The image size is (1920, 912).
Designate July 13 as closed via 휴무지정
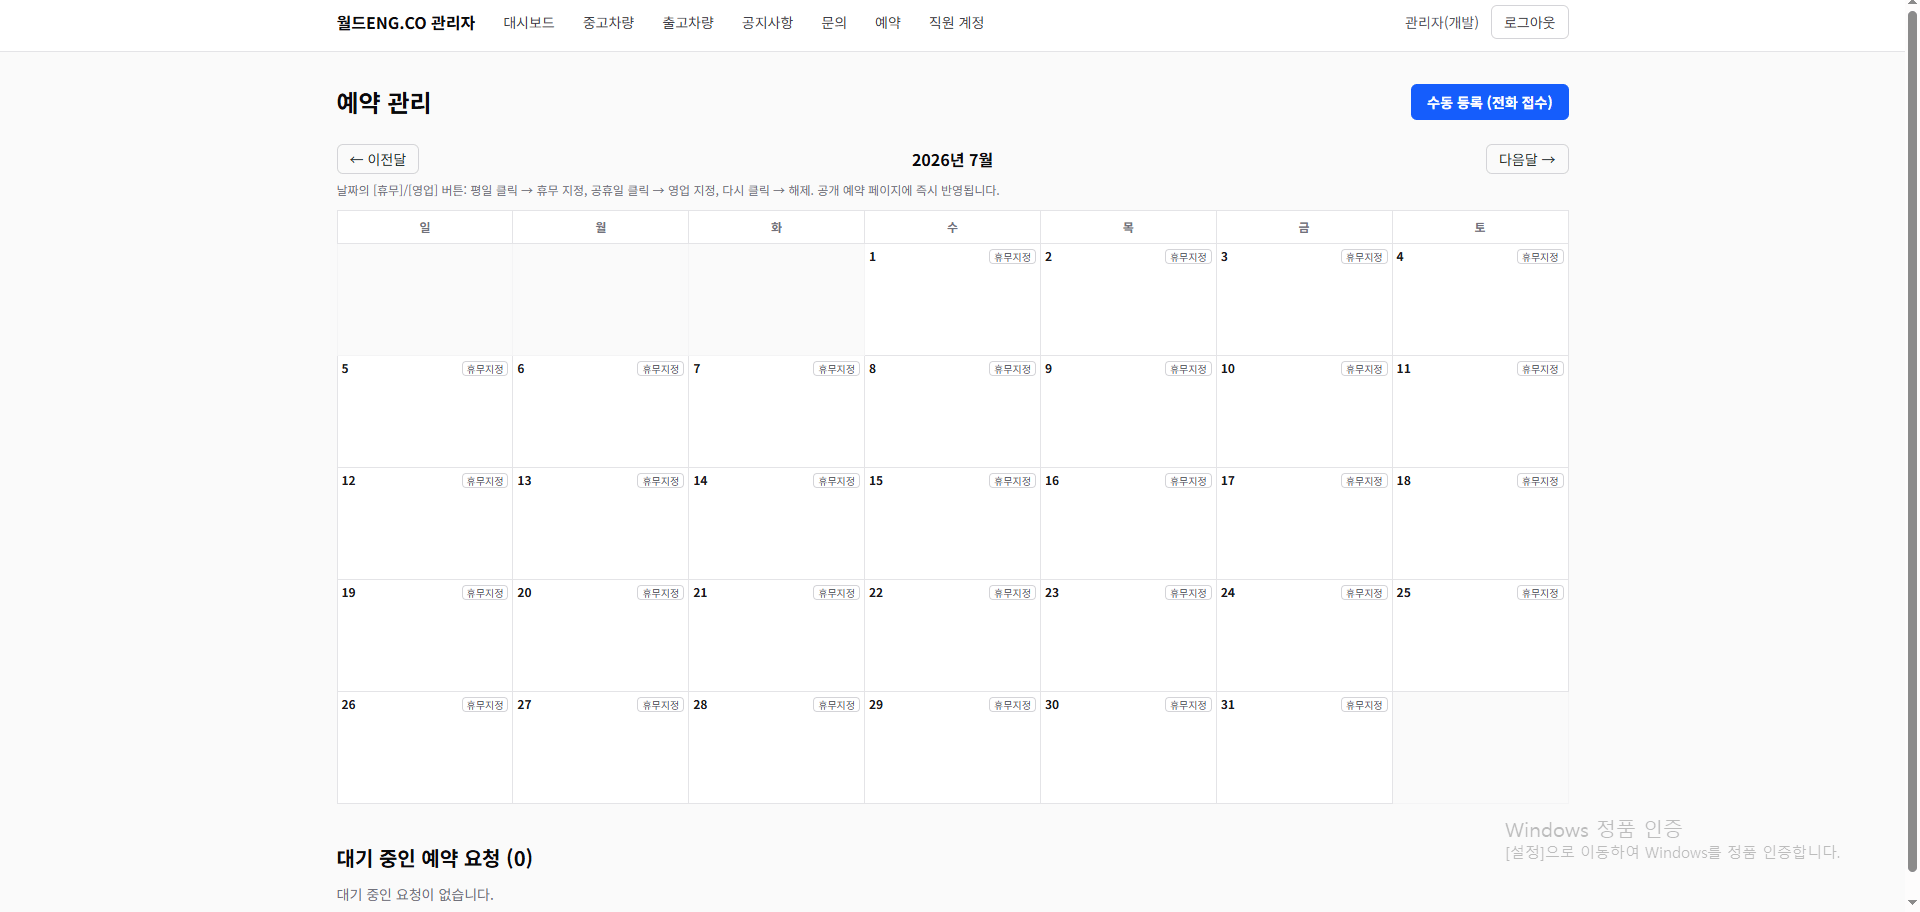tap(660, 481)
